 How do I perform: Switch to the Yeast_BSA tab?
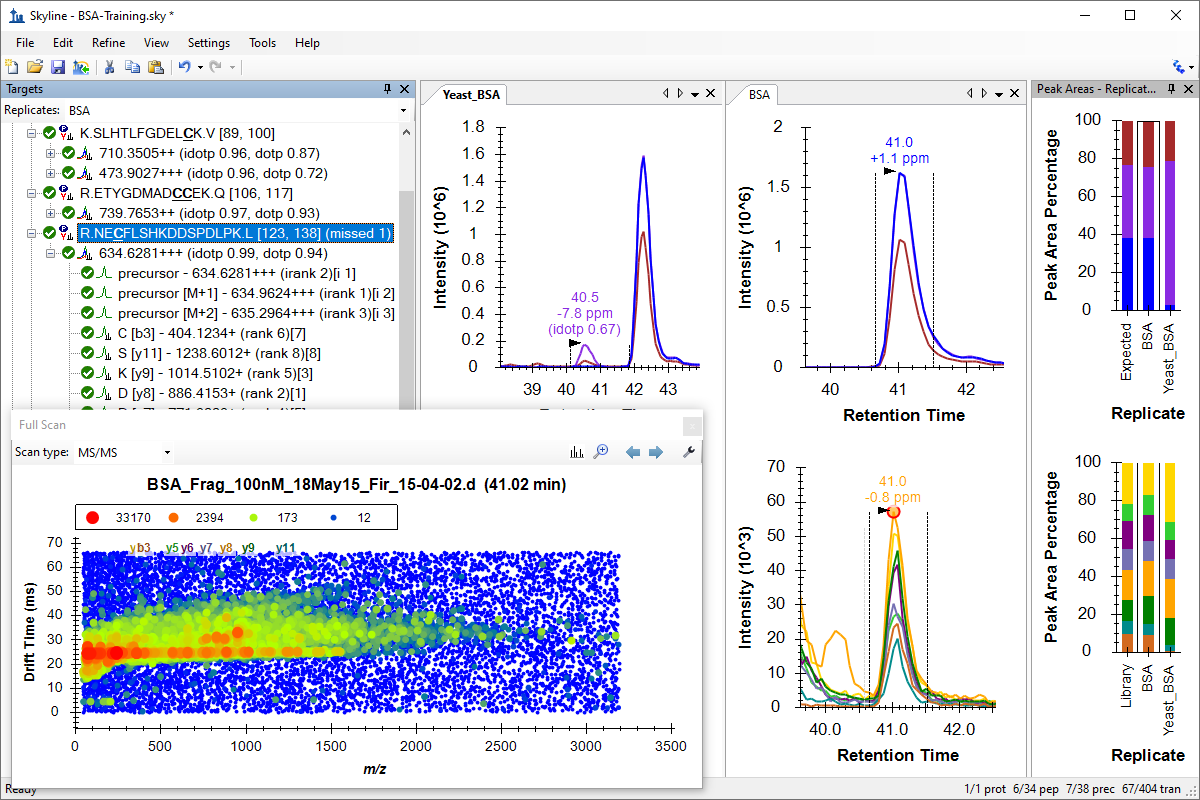click(474, 95)
